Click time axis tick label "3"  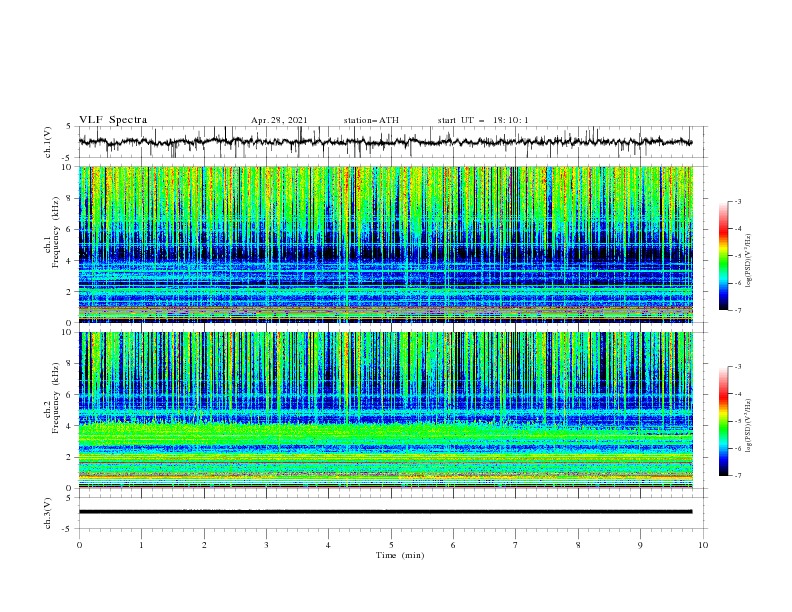click(266, 545)
